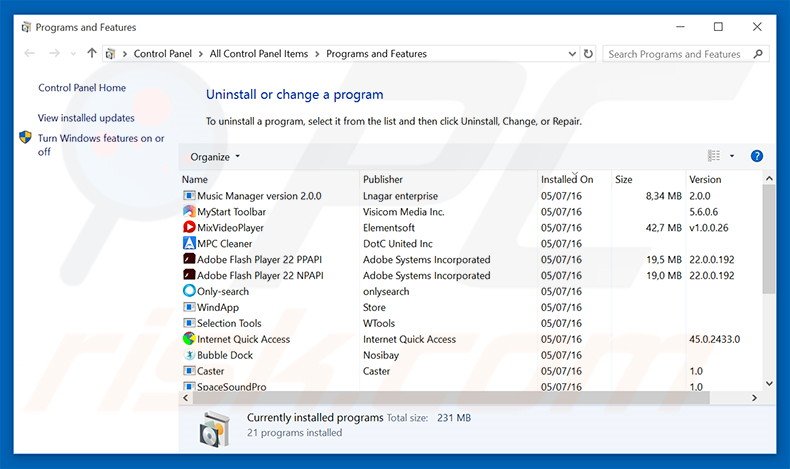Click the vertical scrollbar thumb
The image size is (790, 469).
768,239
